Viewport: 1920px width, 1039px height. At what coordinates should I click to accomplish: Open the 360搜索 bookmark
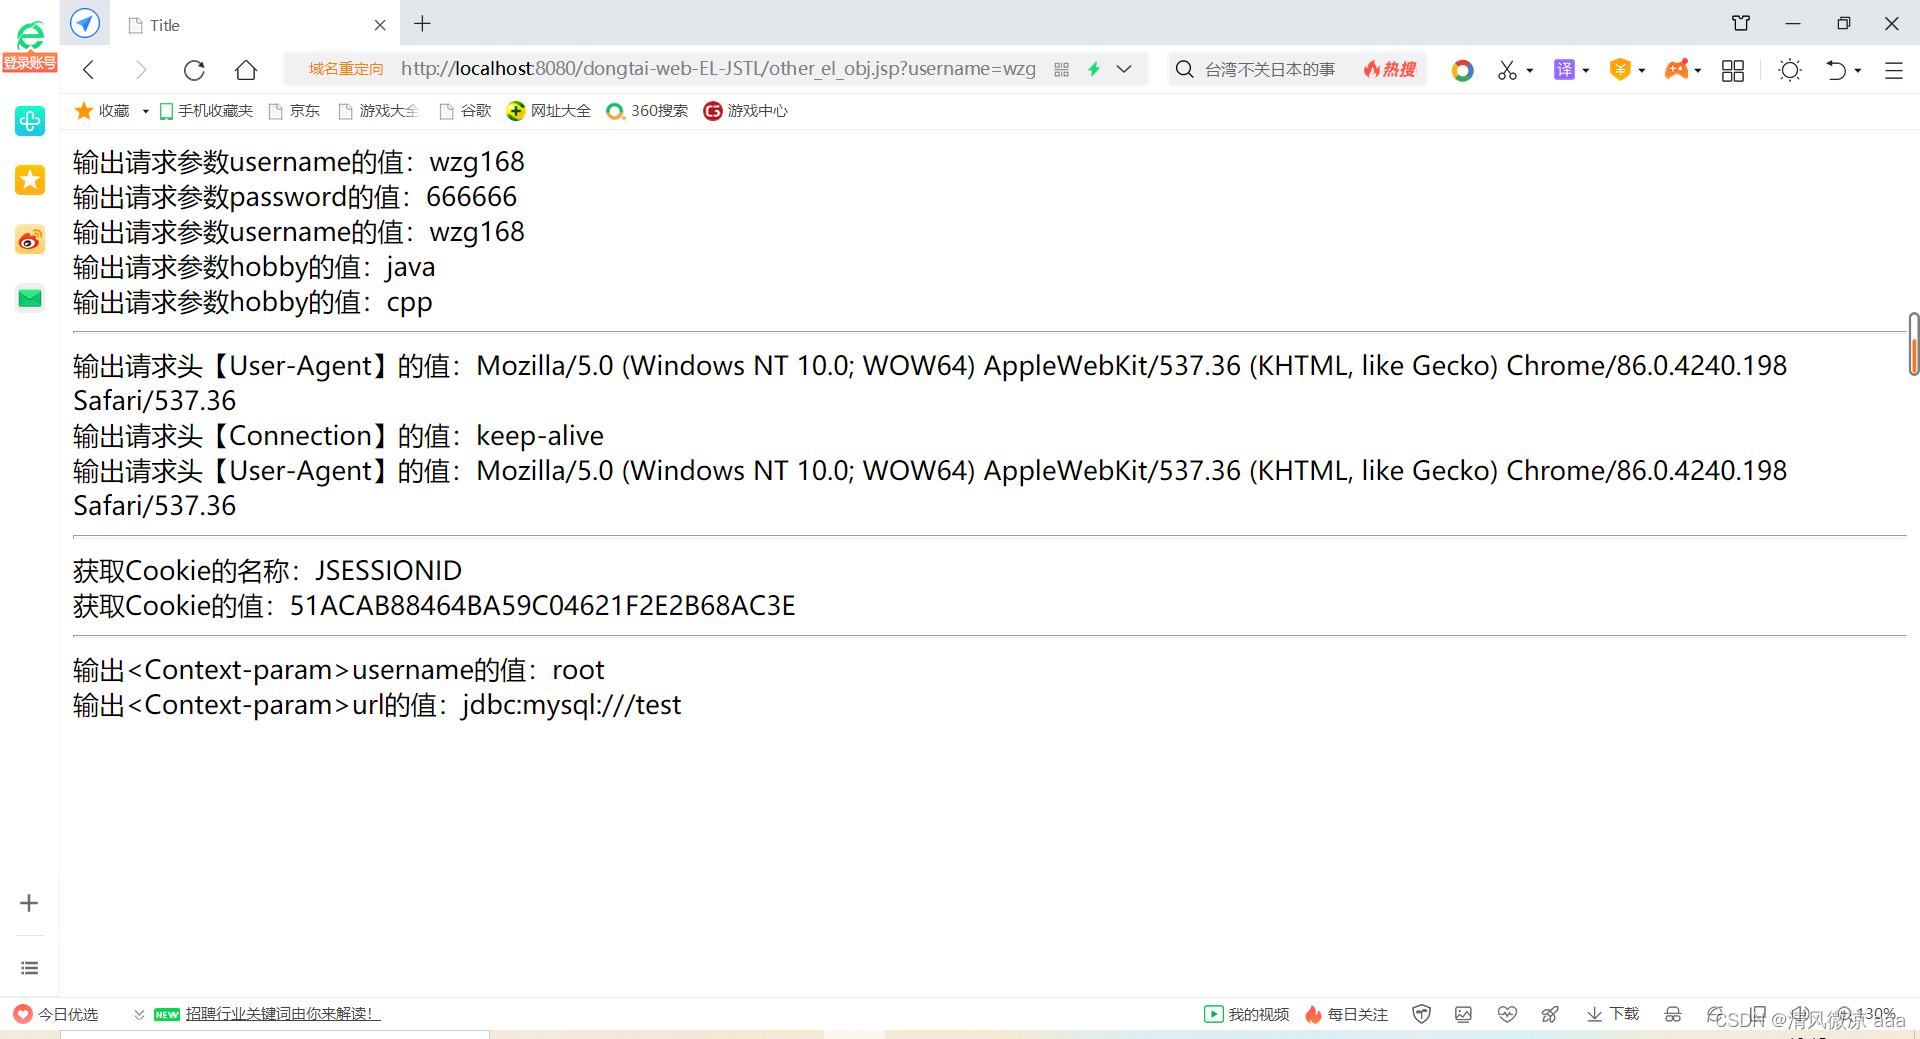click(648, 111)
